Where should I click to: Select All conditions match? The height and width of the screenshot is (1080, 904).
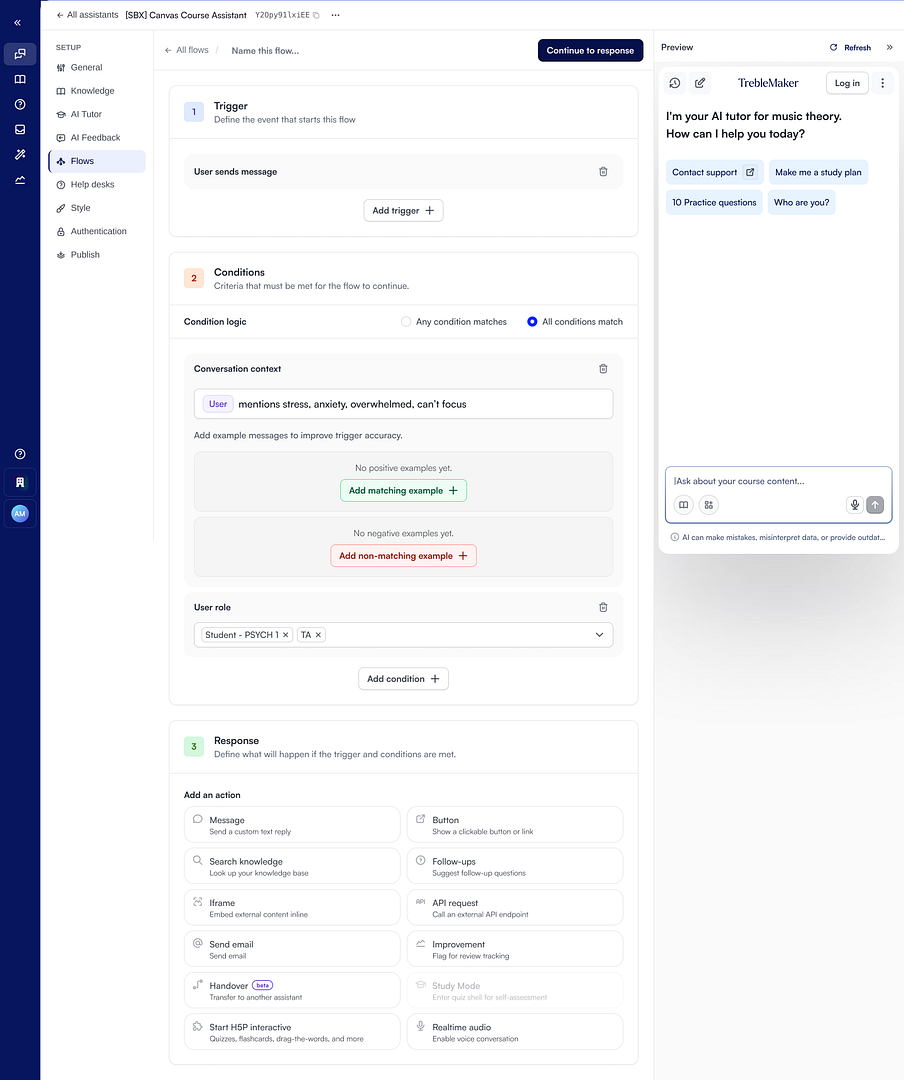(x=532, y=322)
